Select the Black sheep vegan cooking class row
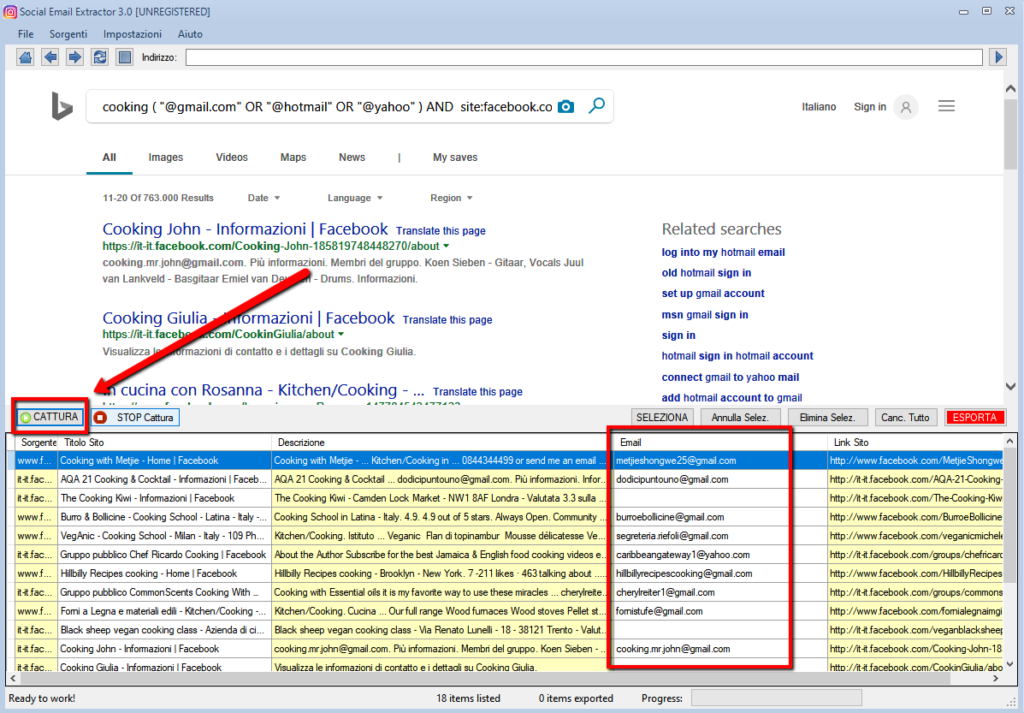Image resolution: width=1024 pixels, height=713 pixels. pyautogui.click(x=509, y=630)
